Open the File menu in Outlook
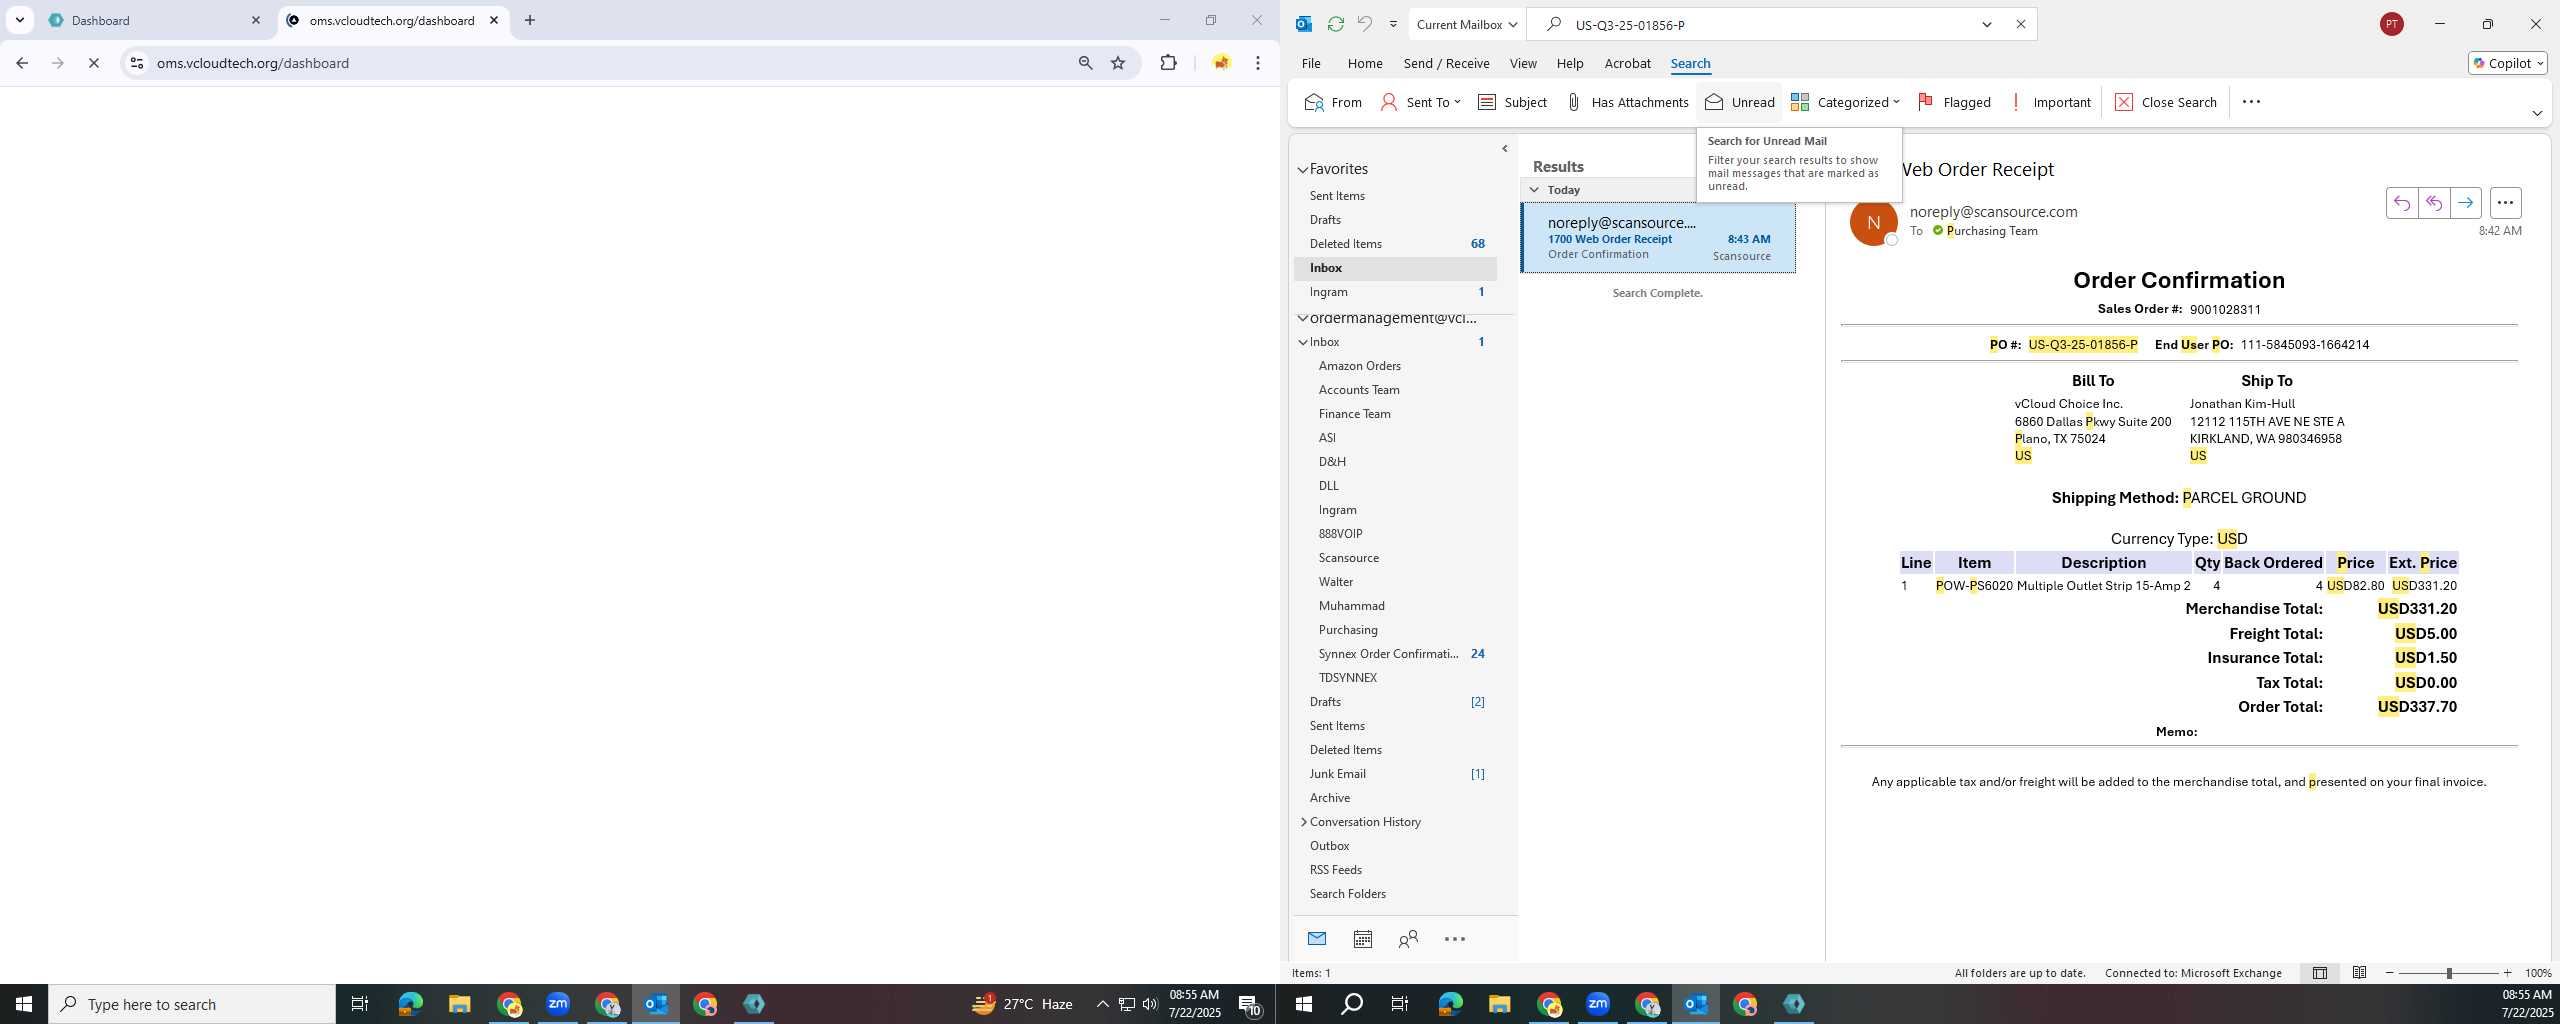Viewport: 2560px width, 1024px height. pyautogui.click(x=1311, y=63)
